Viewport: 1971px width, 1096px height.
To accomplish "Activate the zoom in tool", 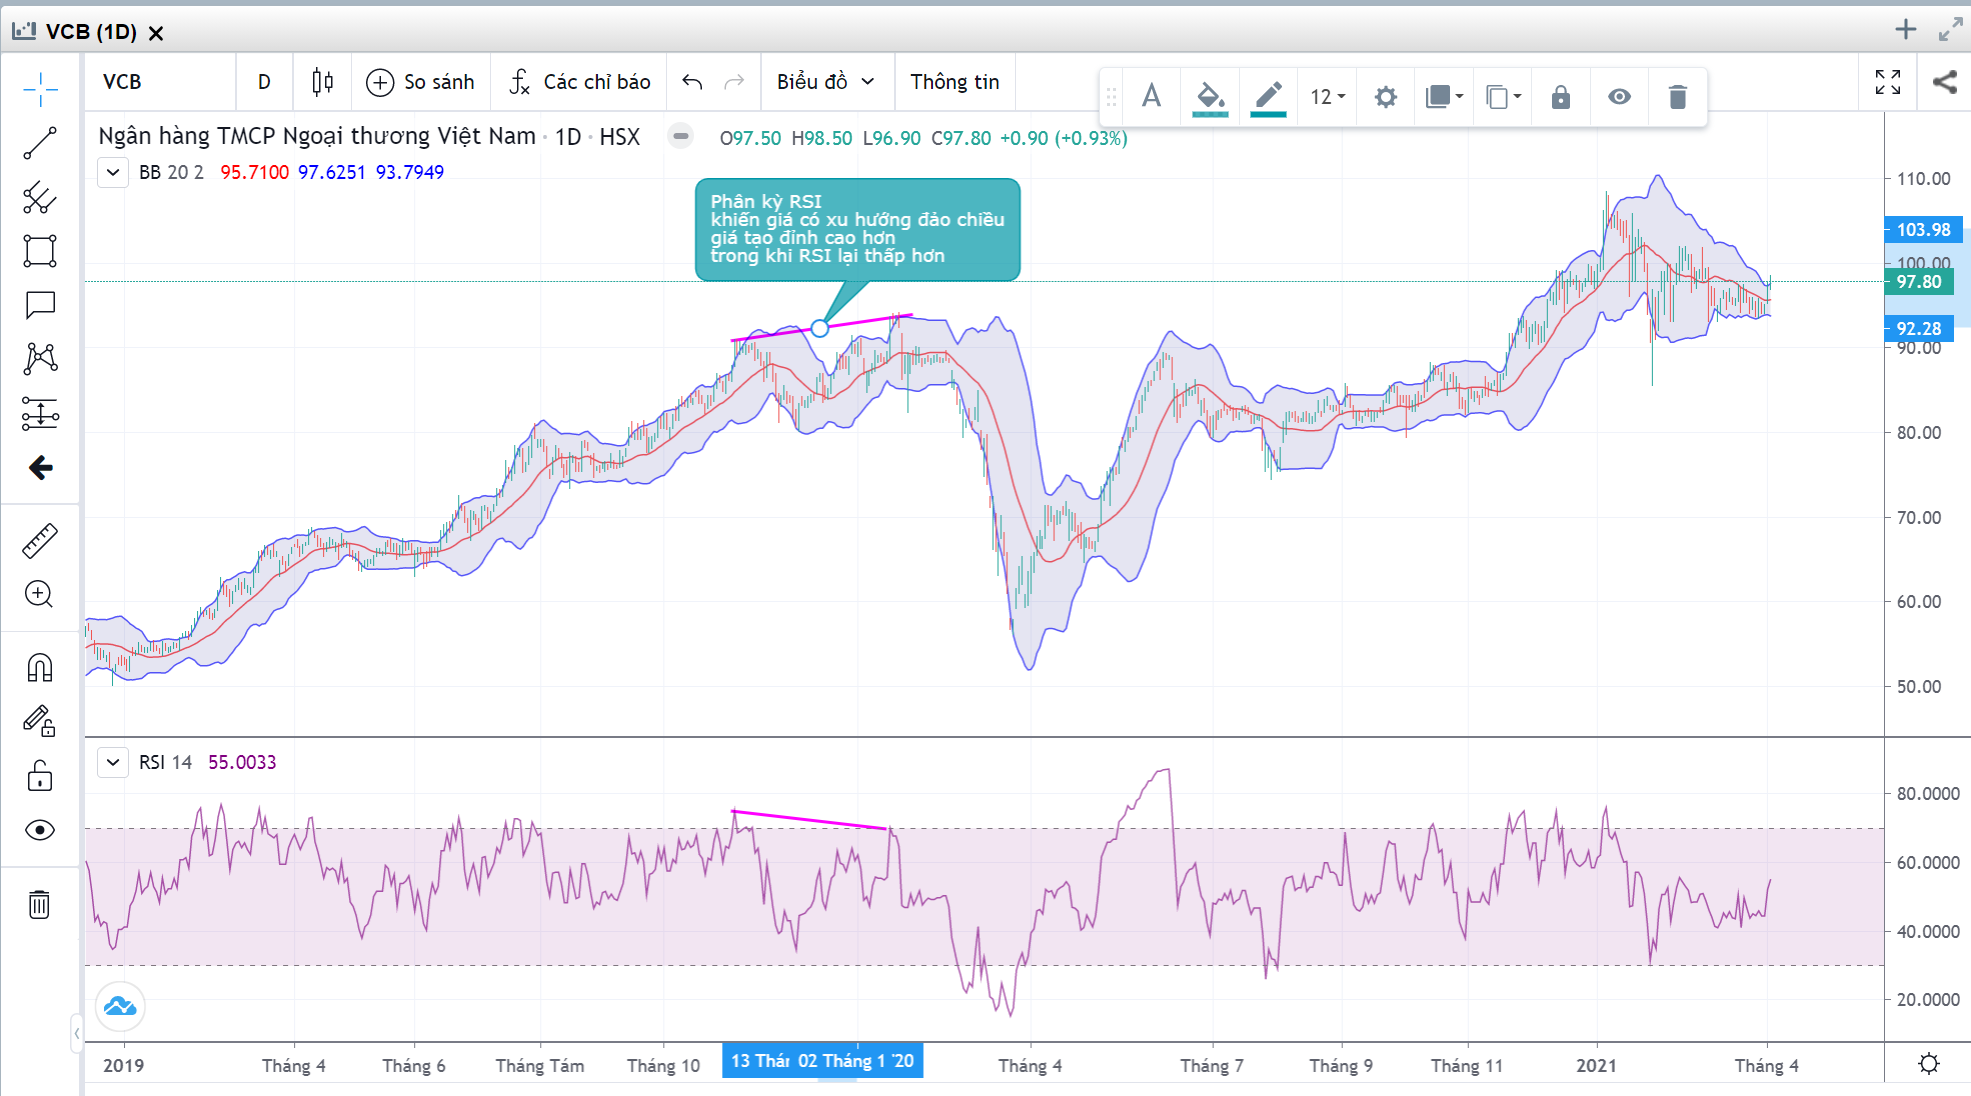I will (40, 595).
